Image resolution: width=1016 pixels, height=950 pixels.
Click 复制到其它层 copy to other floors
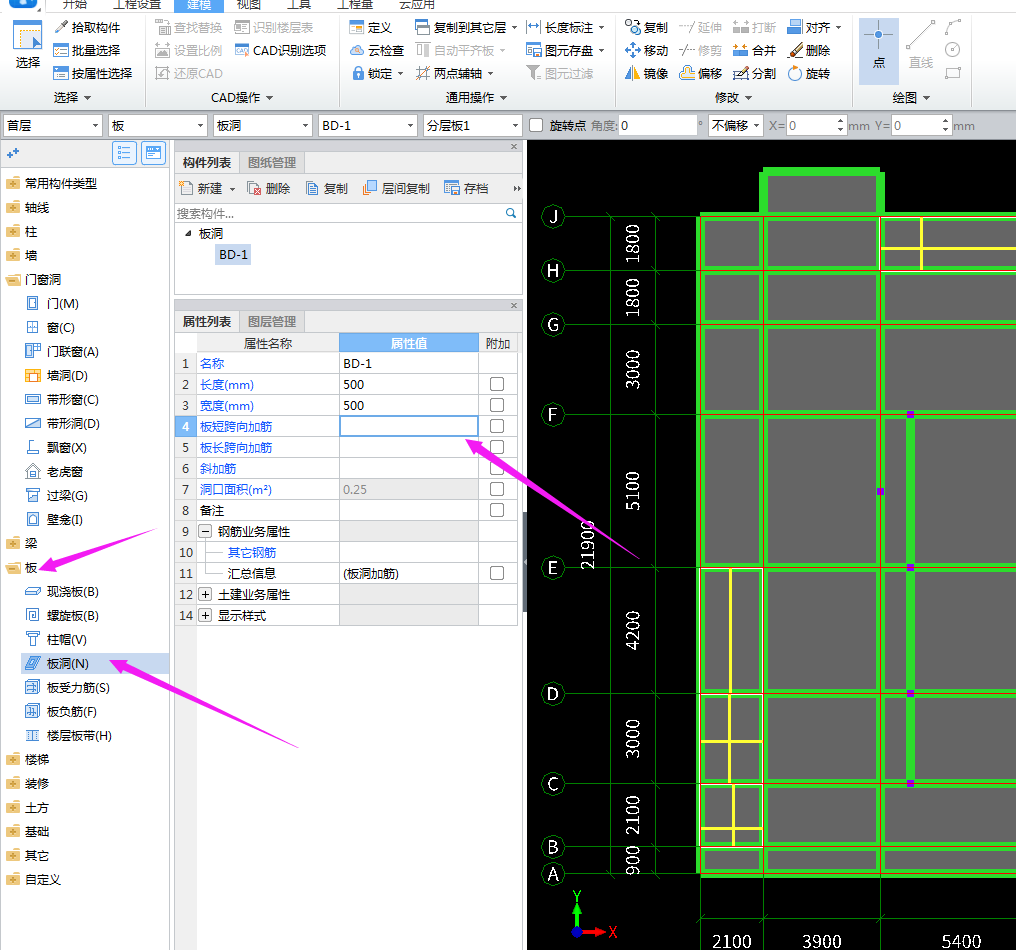[466, 27]
